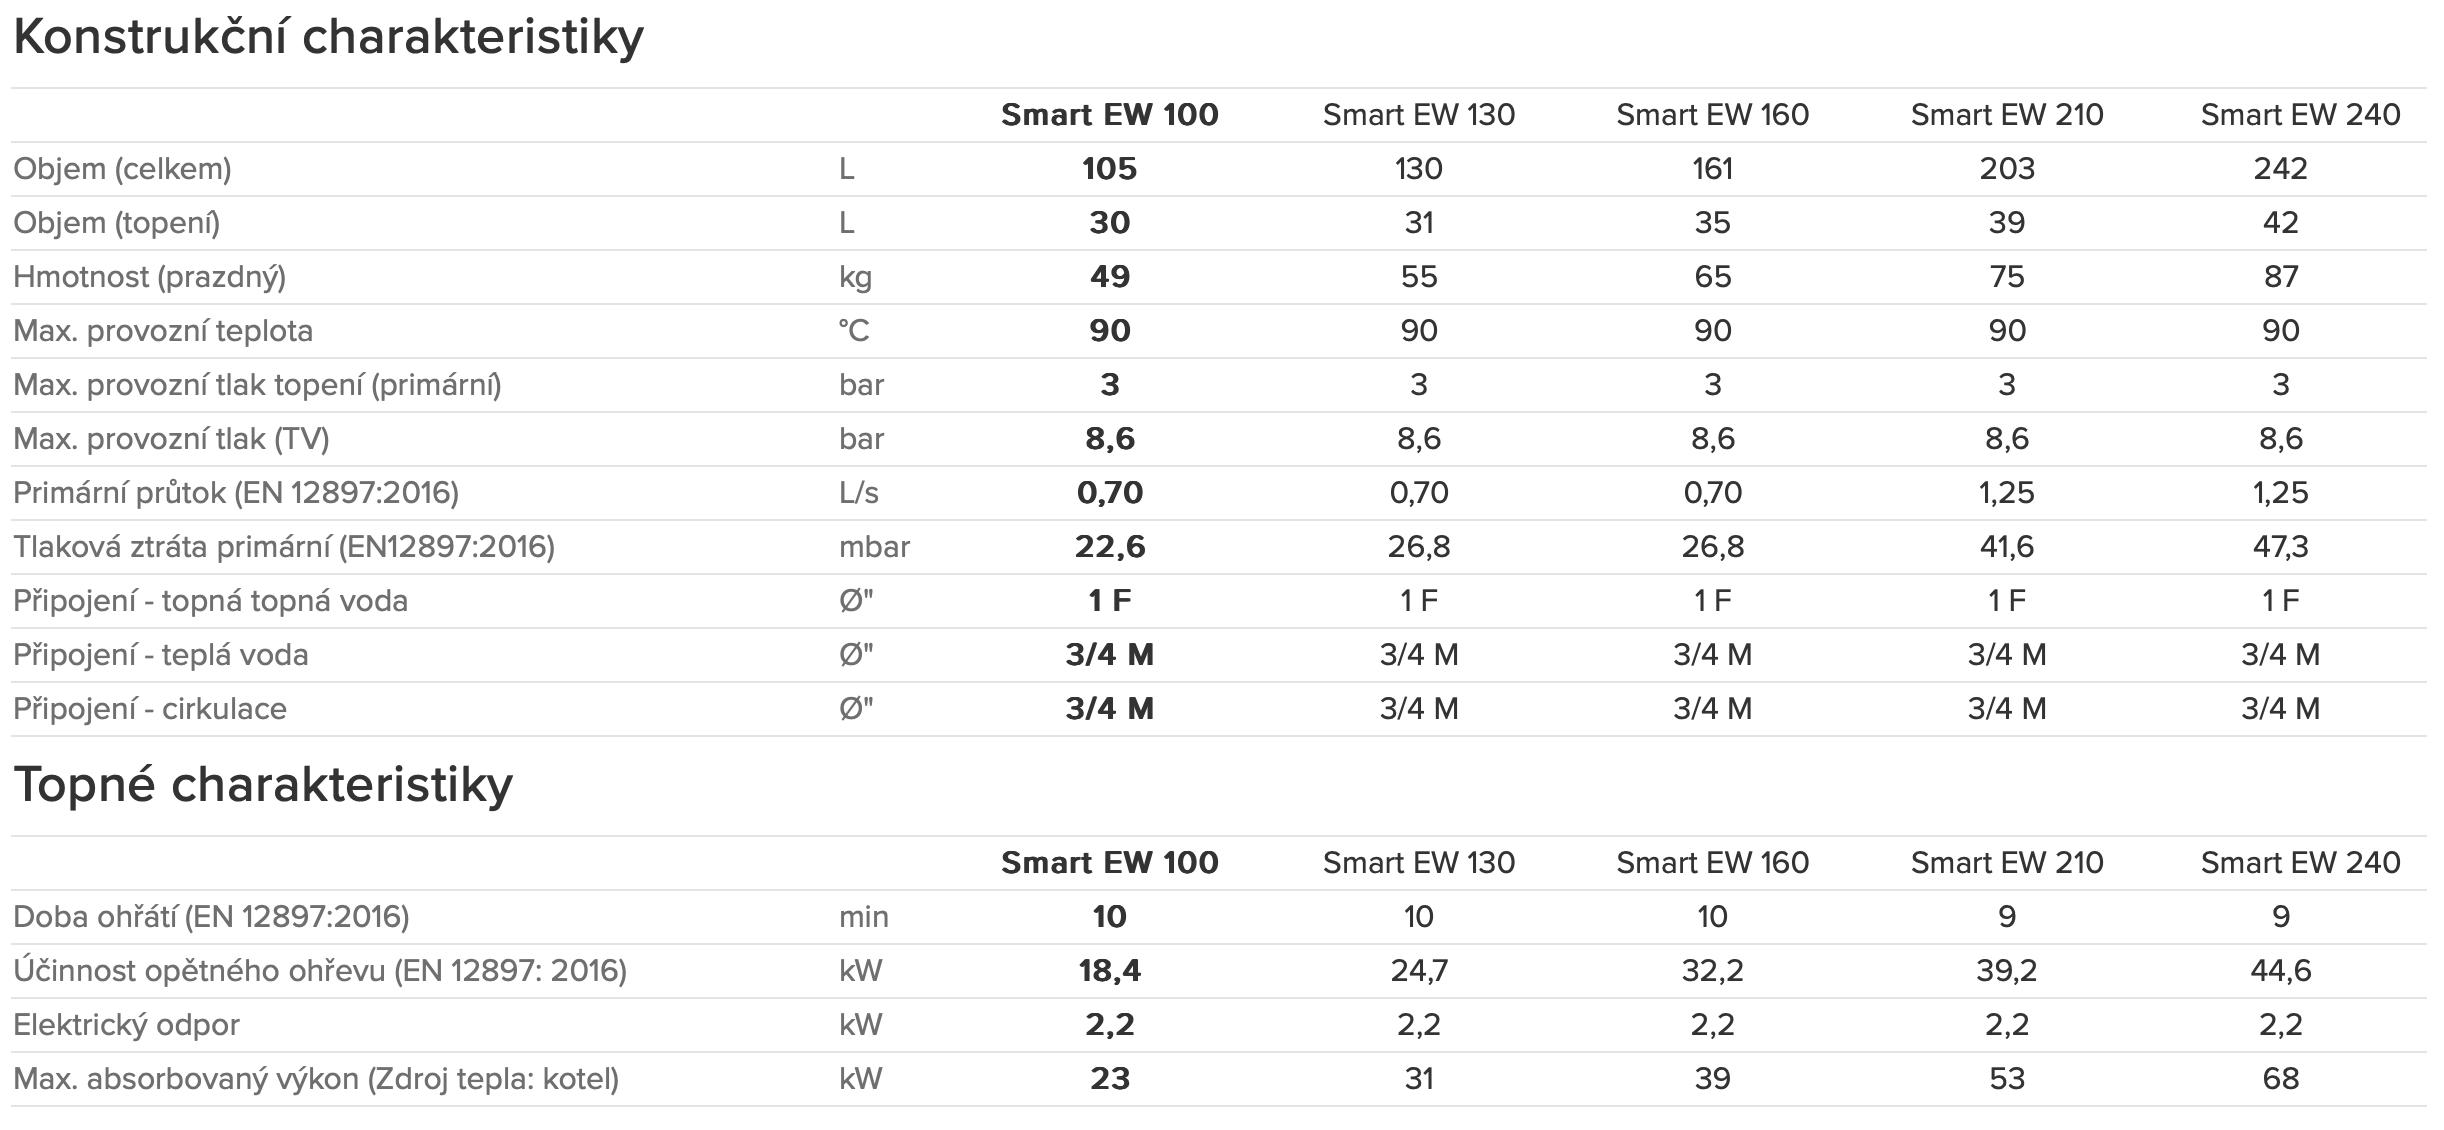Click the "Hmotnost (prazdný)" row label
This screenshot has height=1130, width=2444.
point(149,277)
